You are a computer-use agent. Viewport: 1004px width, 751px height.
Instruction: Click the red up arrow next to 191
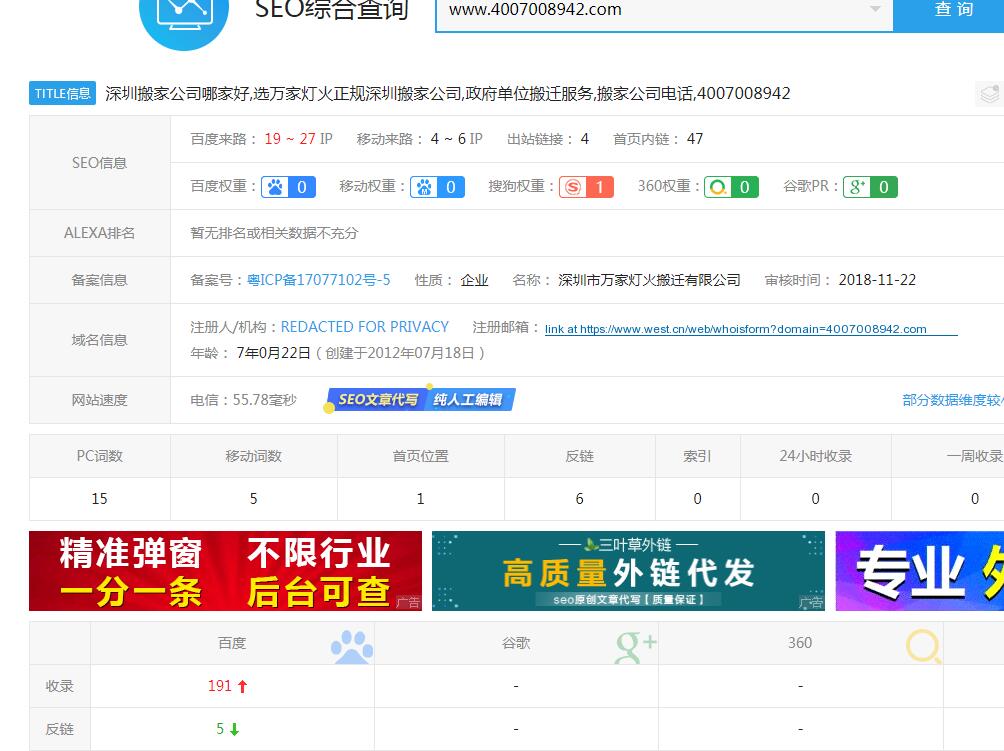tap(242, 686)
